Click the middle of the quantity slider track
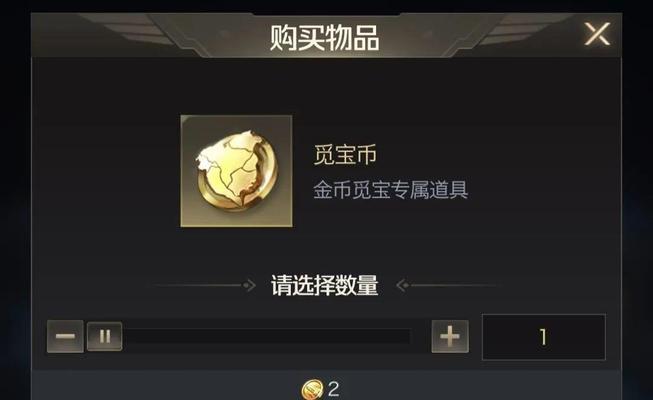This screenshot has height=400, width=653. (x=267, y=336)
